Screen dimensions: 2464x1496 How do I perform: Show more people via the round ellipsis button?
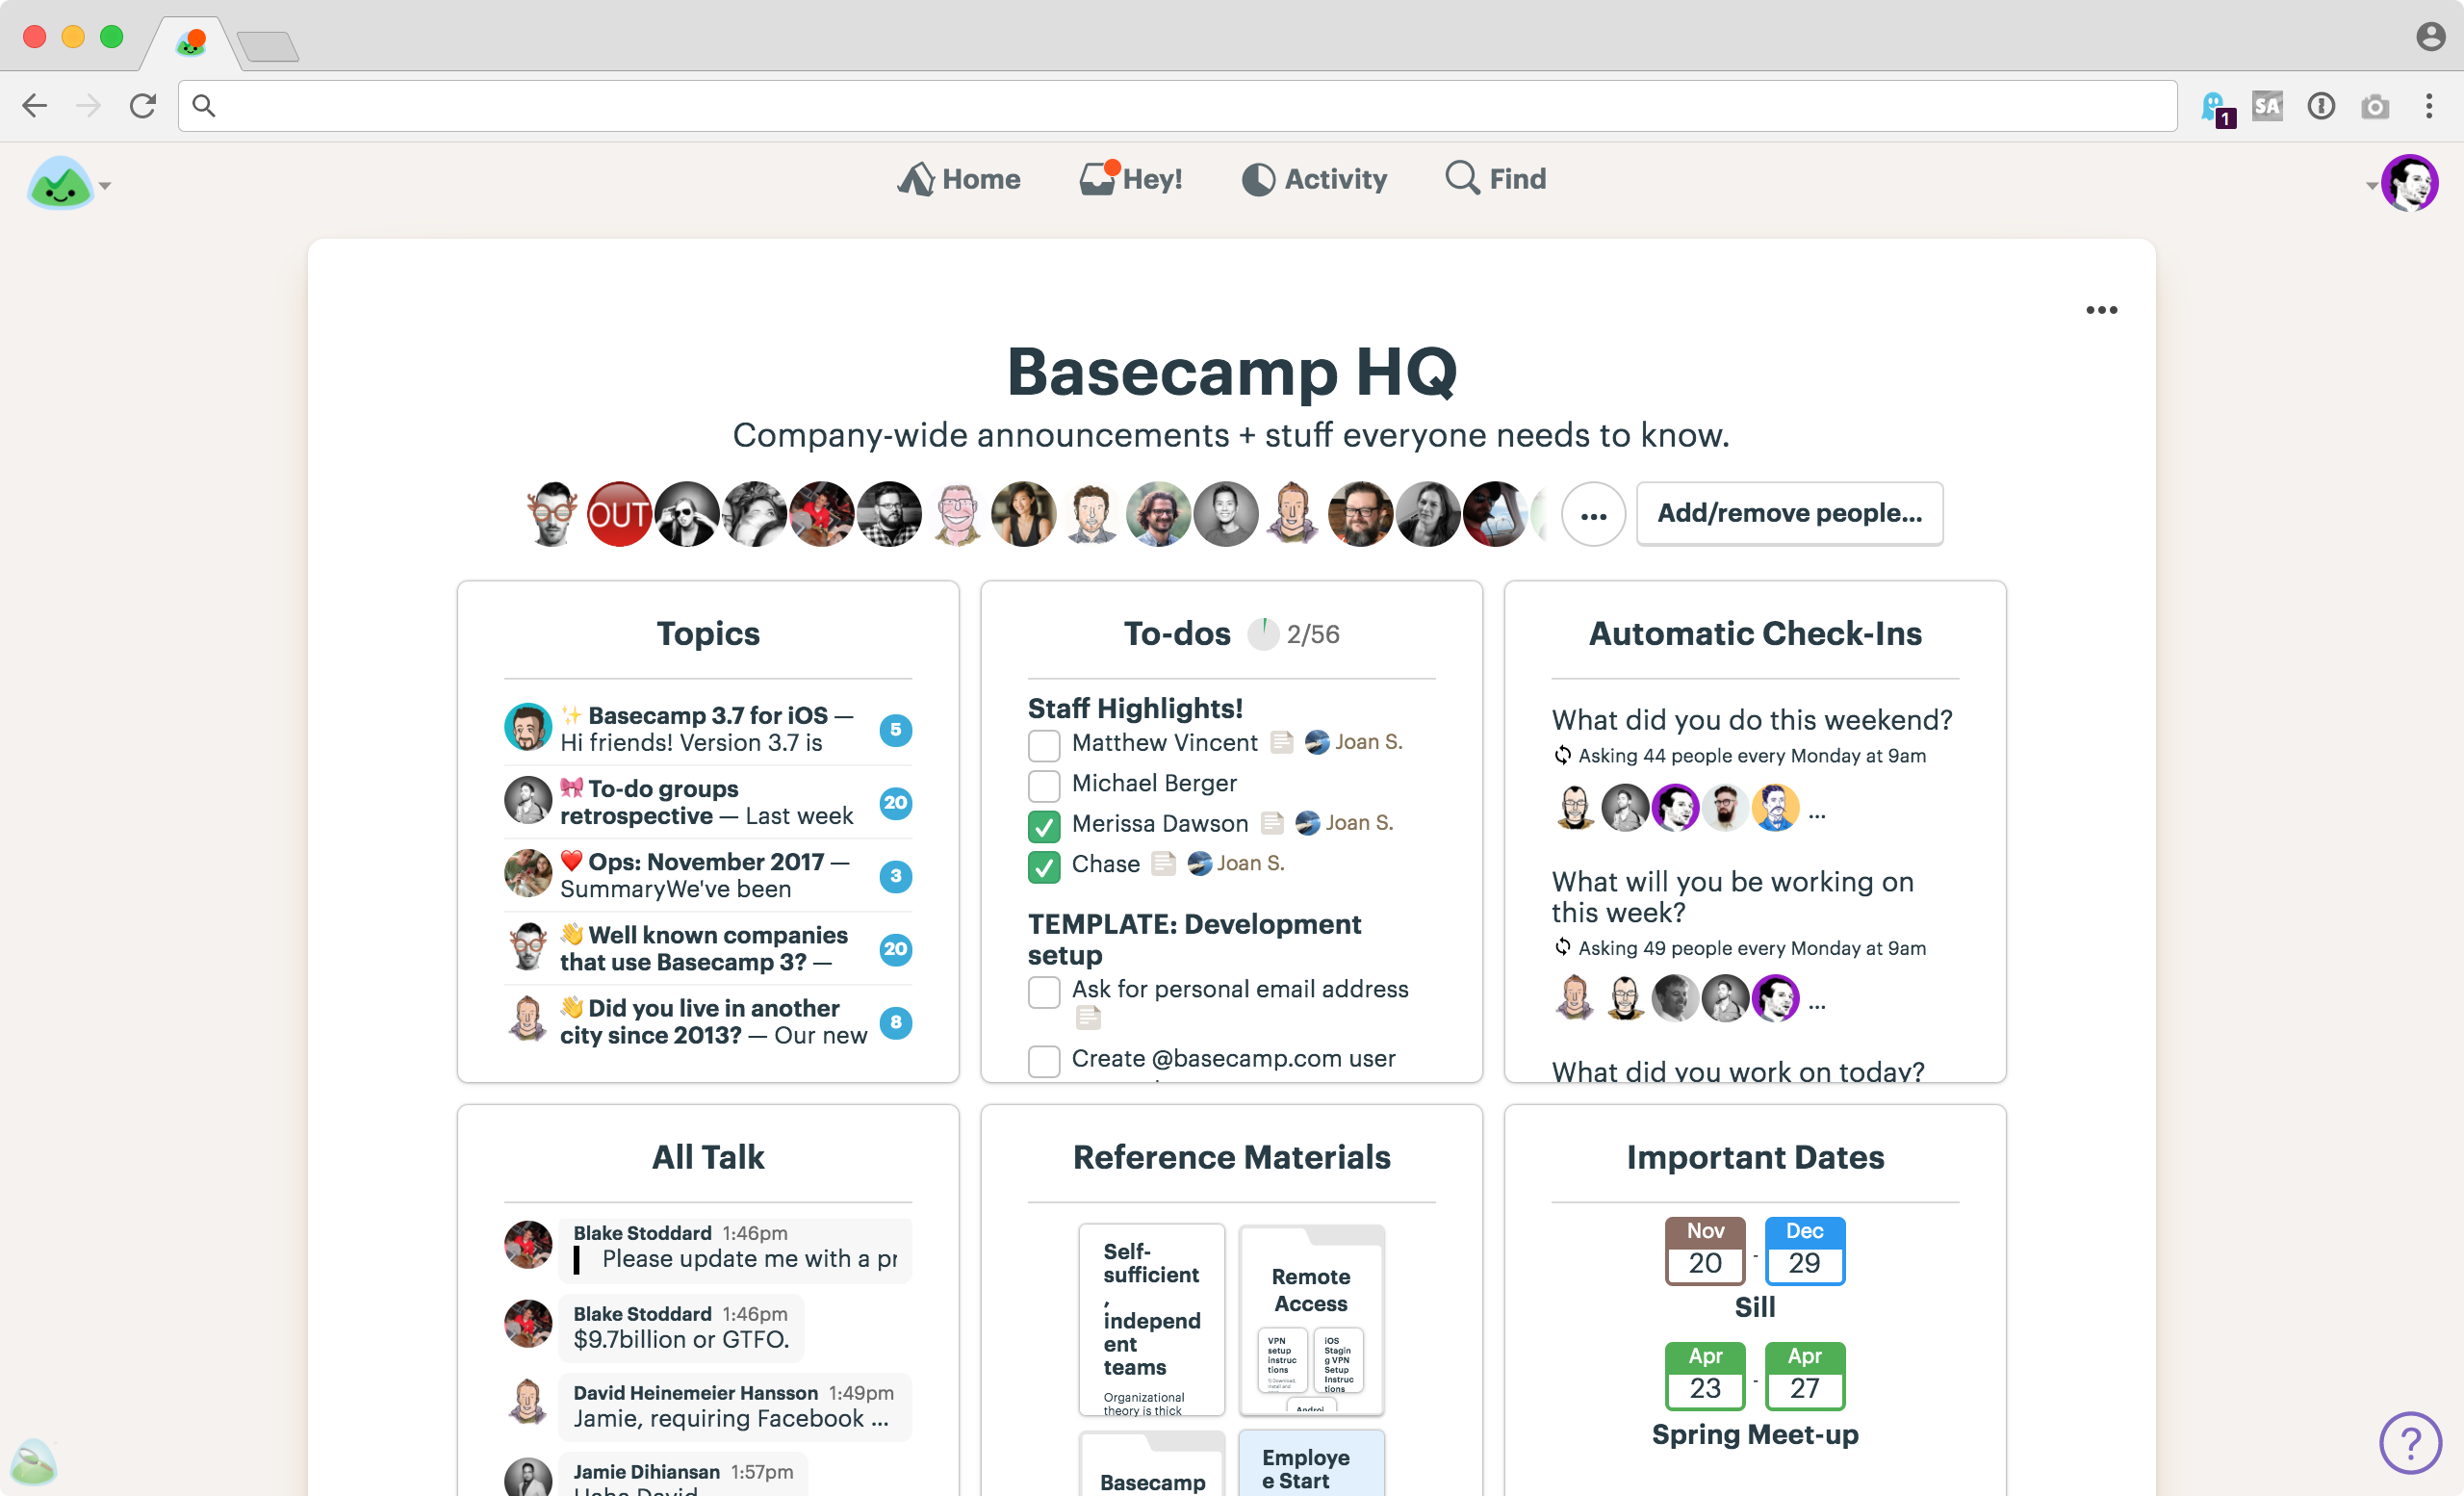pos(1593,514)
